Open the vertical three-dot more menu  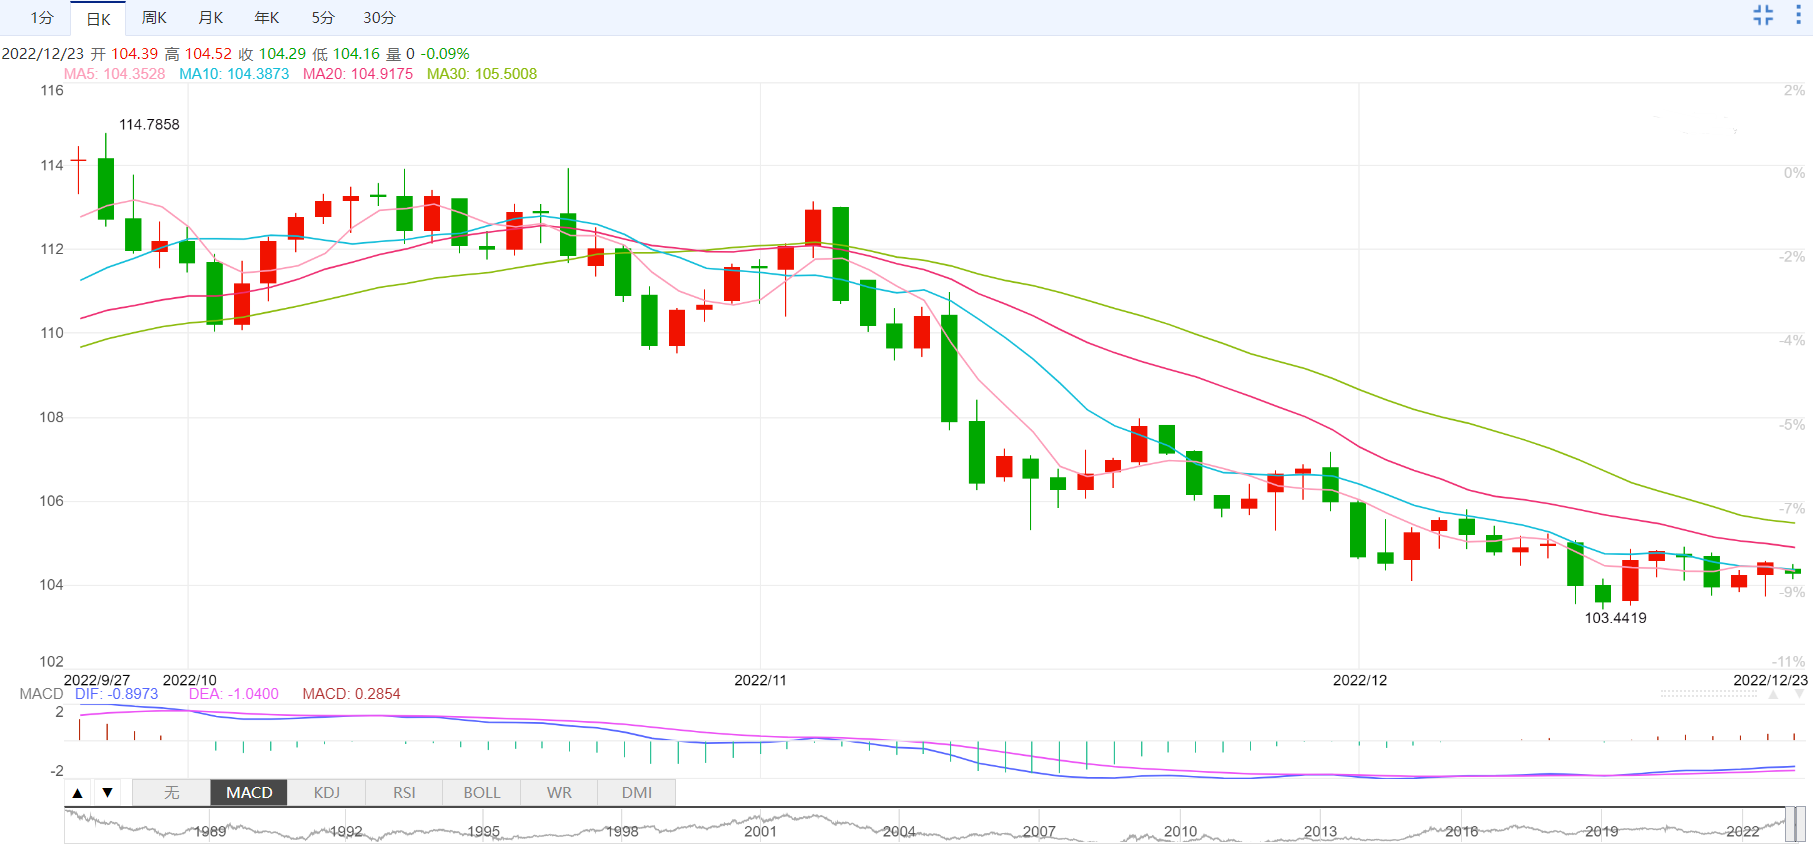pos(1797,15)
